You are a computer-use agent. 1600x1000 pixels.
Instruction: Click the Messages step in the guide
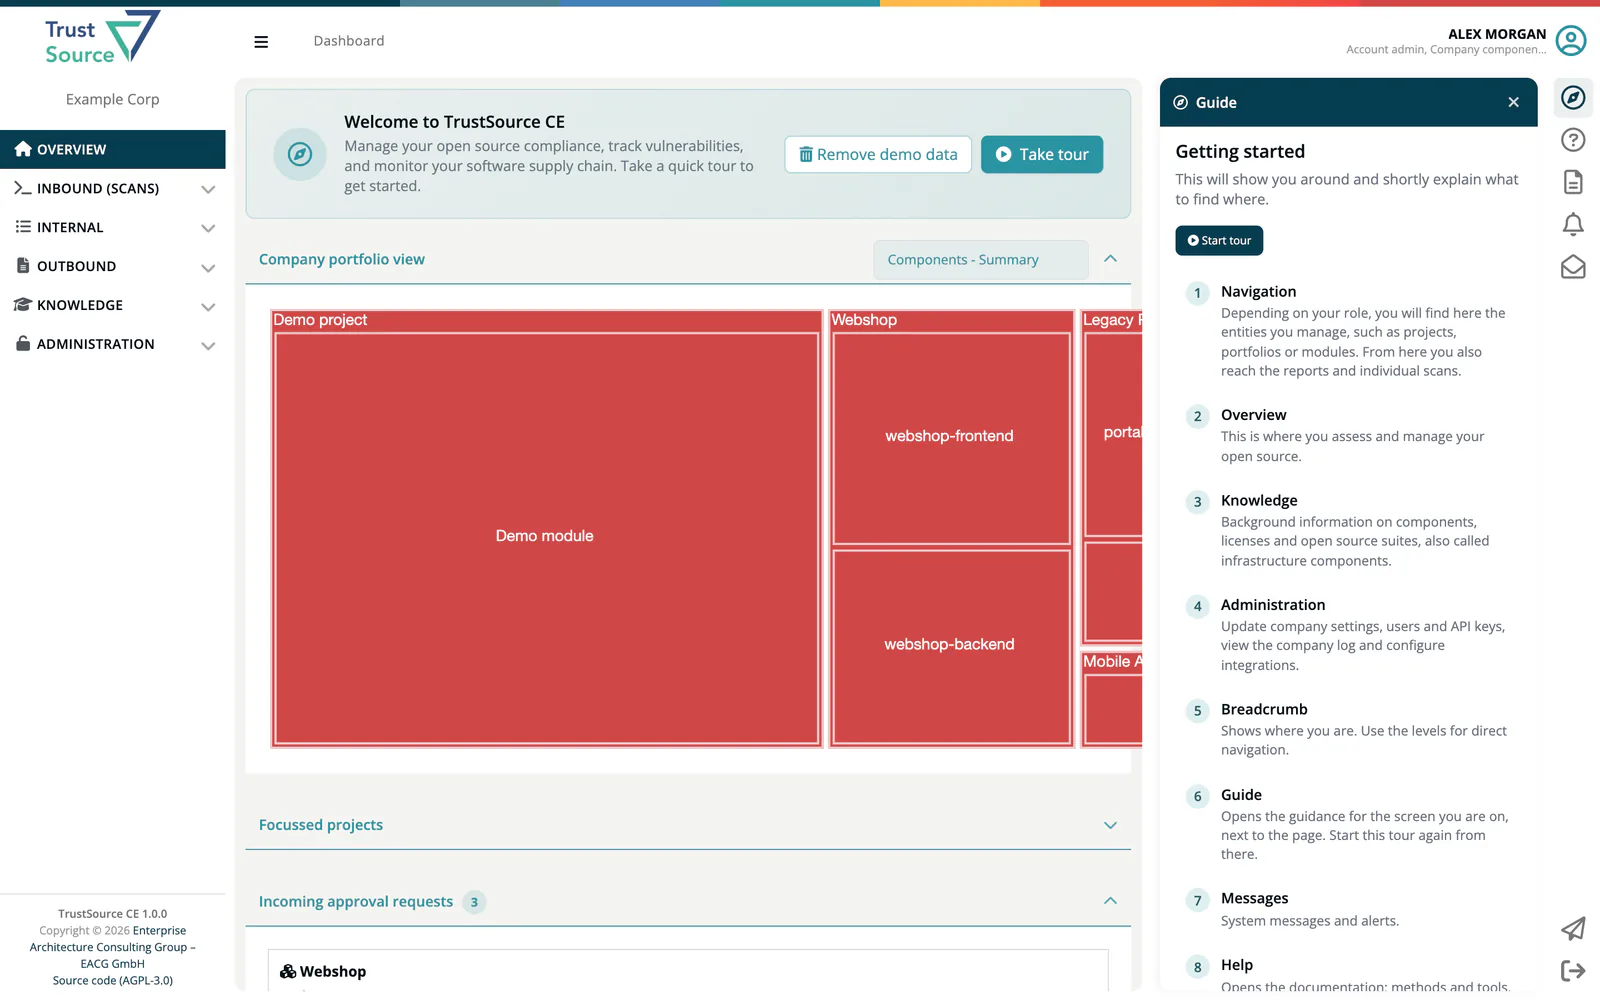coord(1254,898)
